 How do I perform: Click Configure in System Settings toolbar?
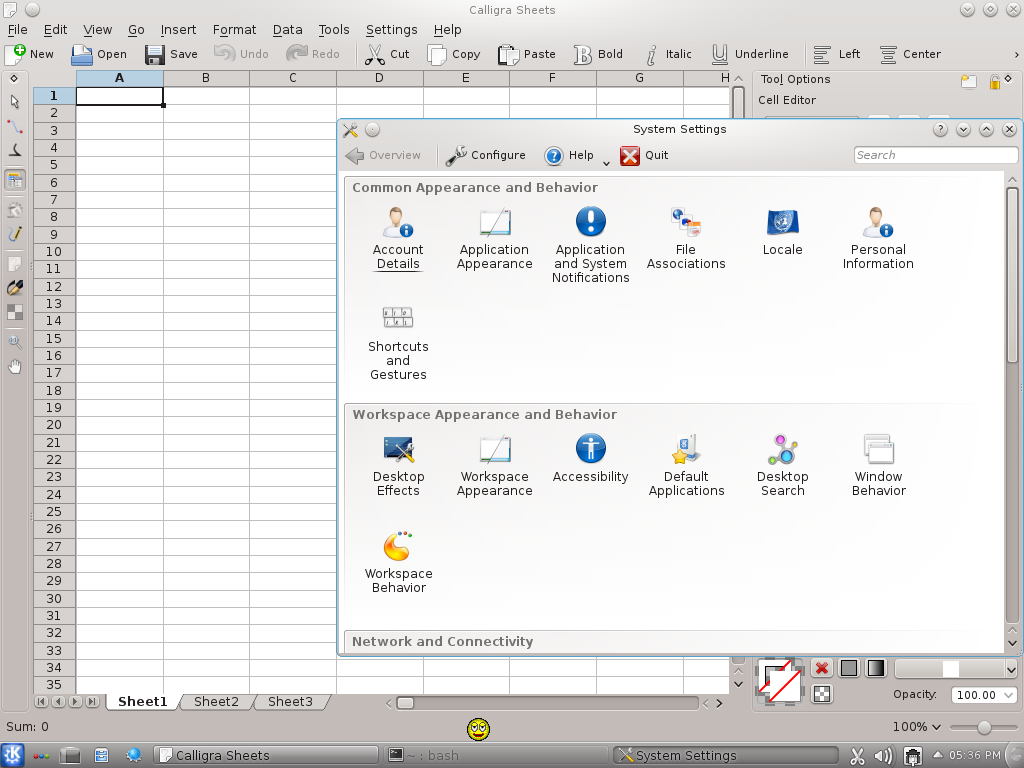pyautogui.click(x=486, y=155)
